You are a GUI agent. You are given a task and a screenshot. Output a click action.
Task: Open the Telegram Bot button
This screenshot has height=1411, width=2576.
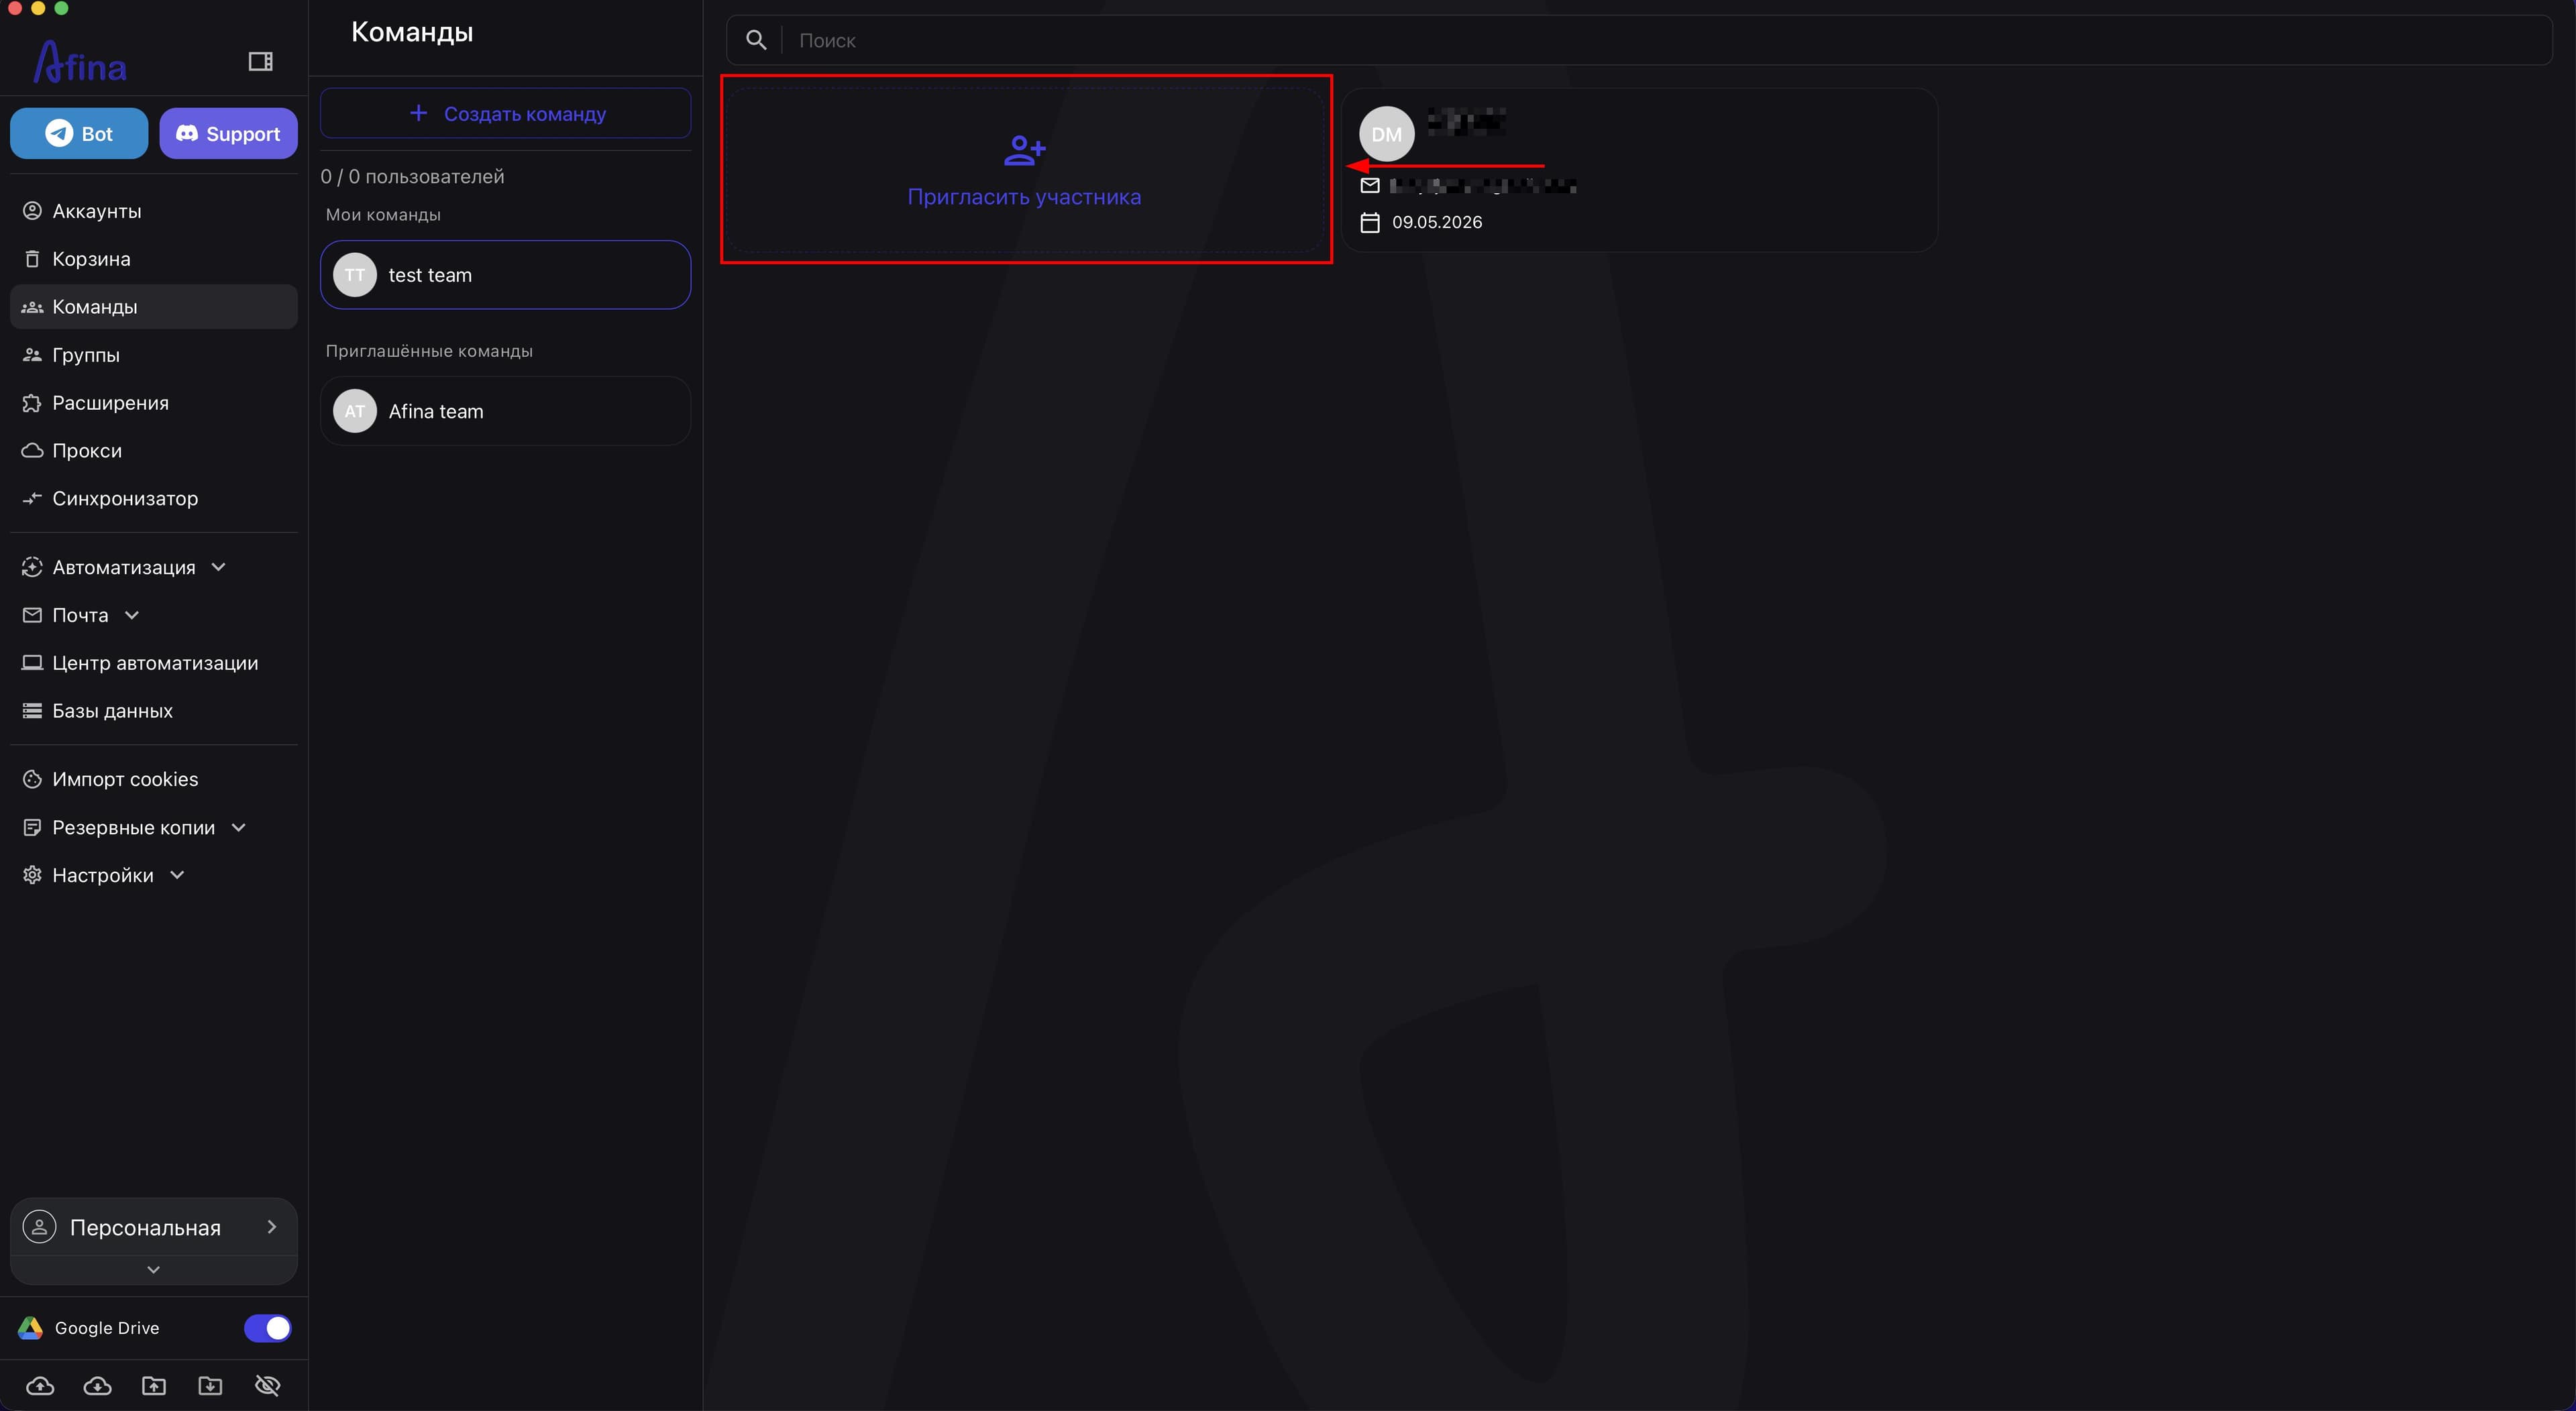click(79, 133)
